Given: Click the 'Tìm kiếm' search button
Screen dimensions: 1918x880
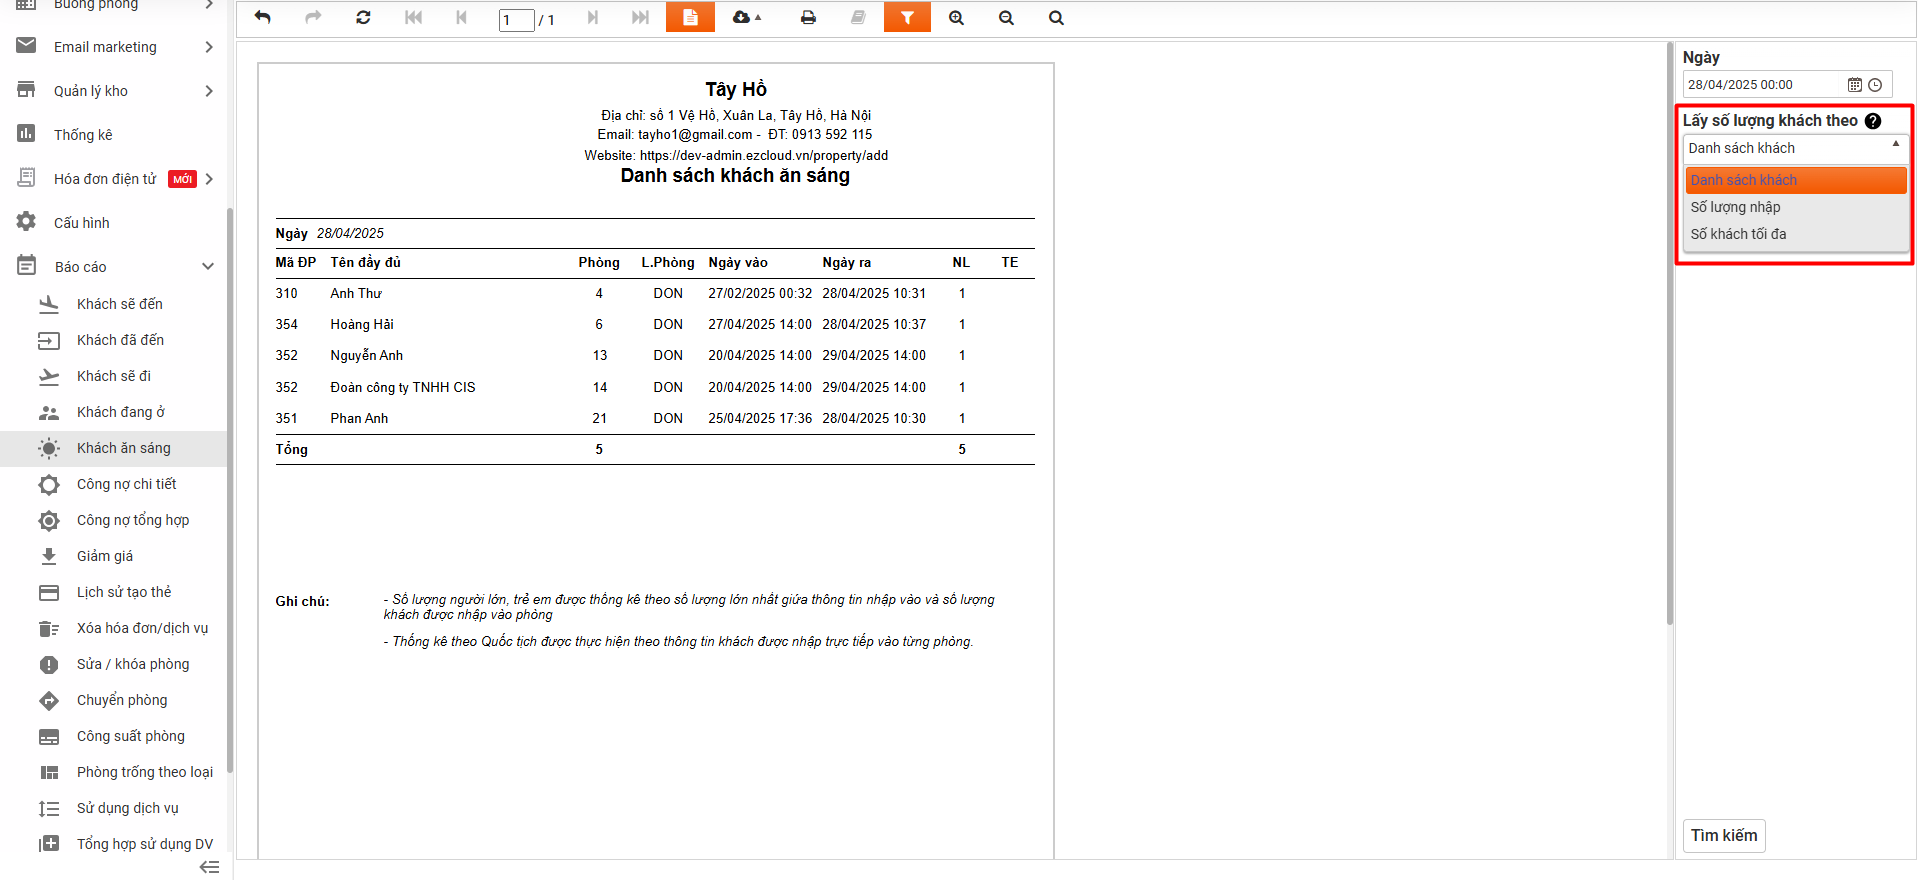Looking at the screenshot, I should click(x=1723, y=835).
